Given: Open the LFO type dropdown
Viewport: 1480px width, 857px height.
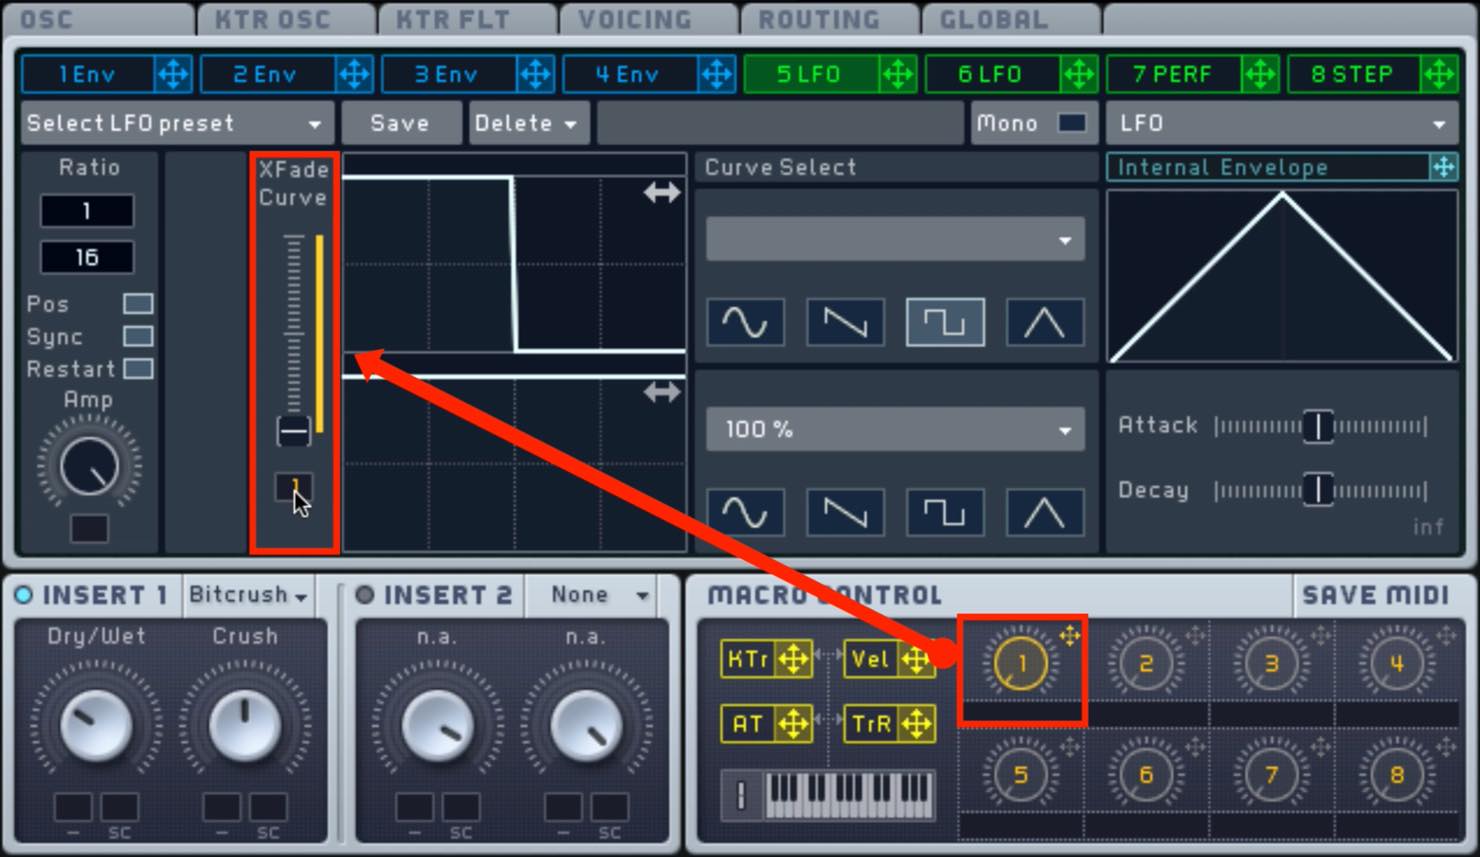Looking at the screenshot, I should pos(1282,123).
